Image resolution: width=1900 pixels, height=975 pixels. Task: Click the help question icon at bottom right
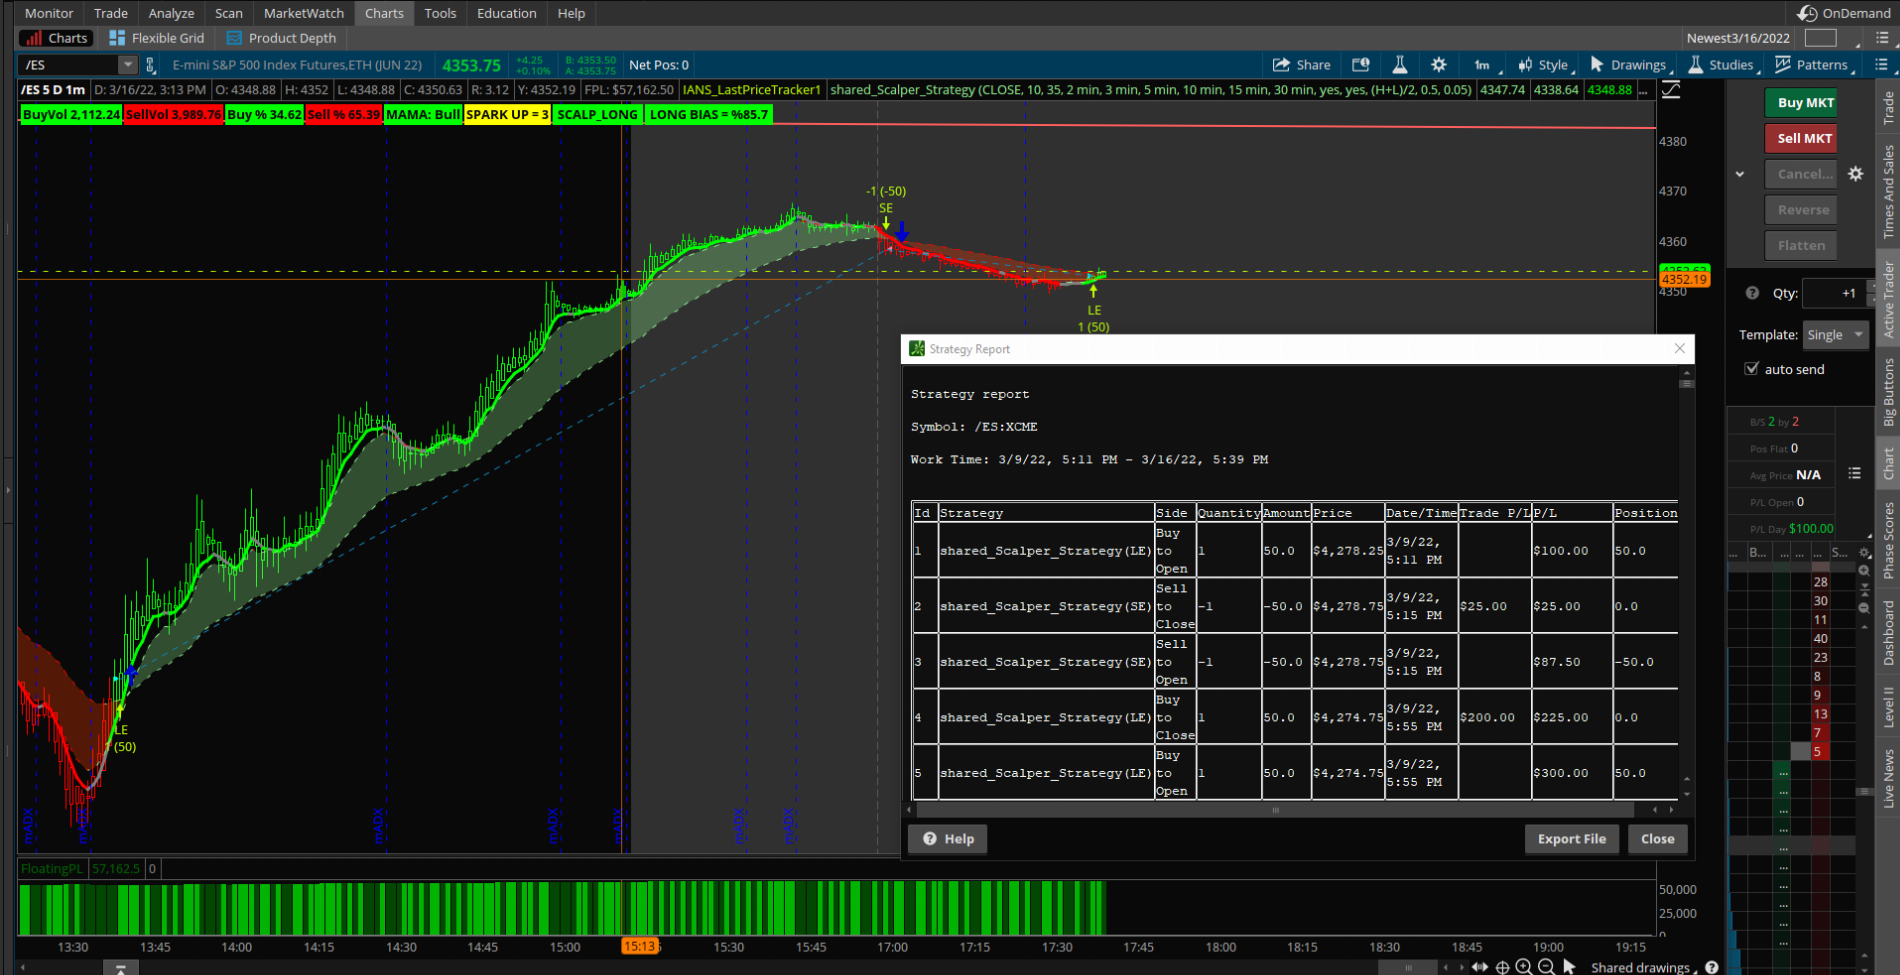(1712, 967)
